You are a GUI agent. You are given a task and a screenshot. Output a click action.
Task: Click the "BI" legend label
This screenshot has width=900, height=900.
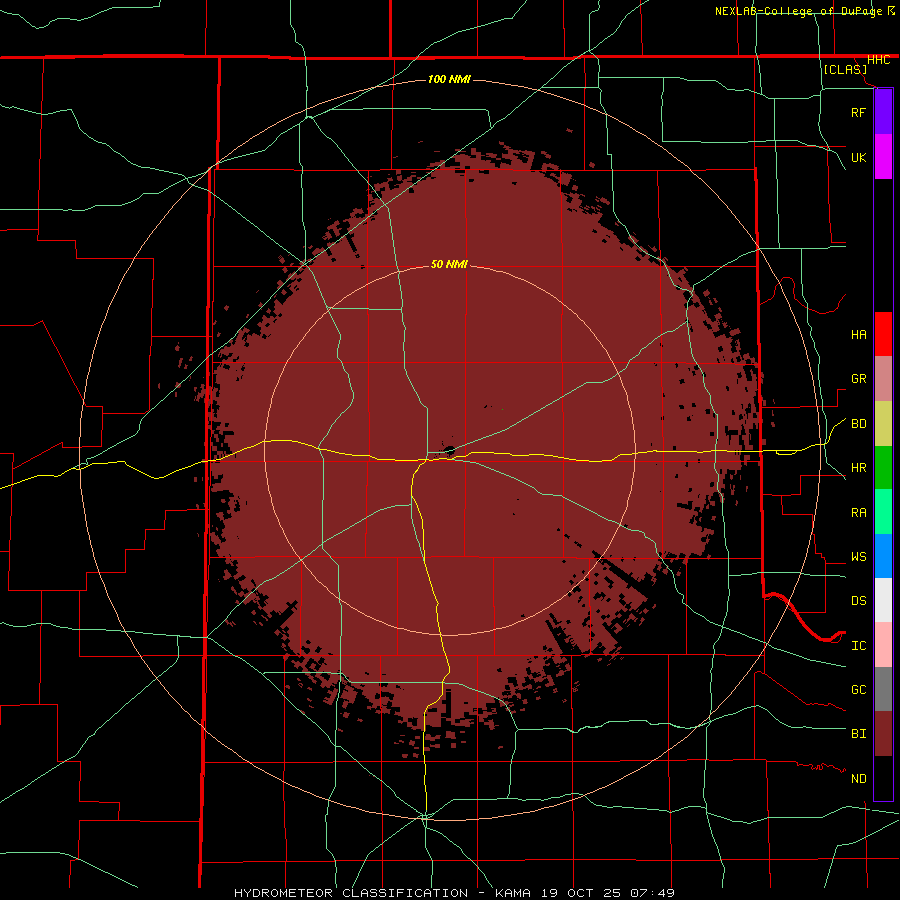coord(858,734)
